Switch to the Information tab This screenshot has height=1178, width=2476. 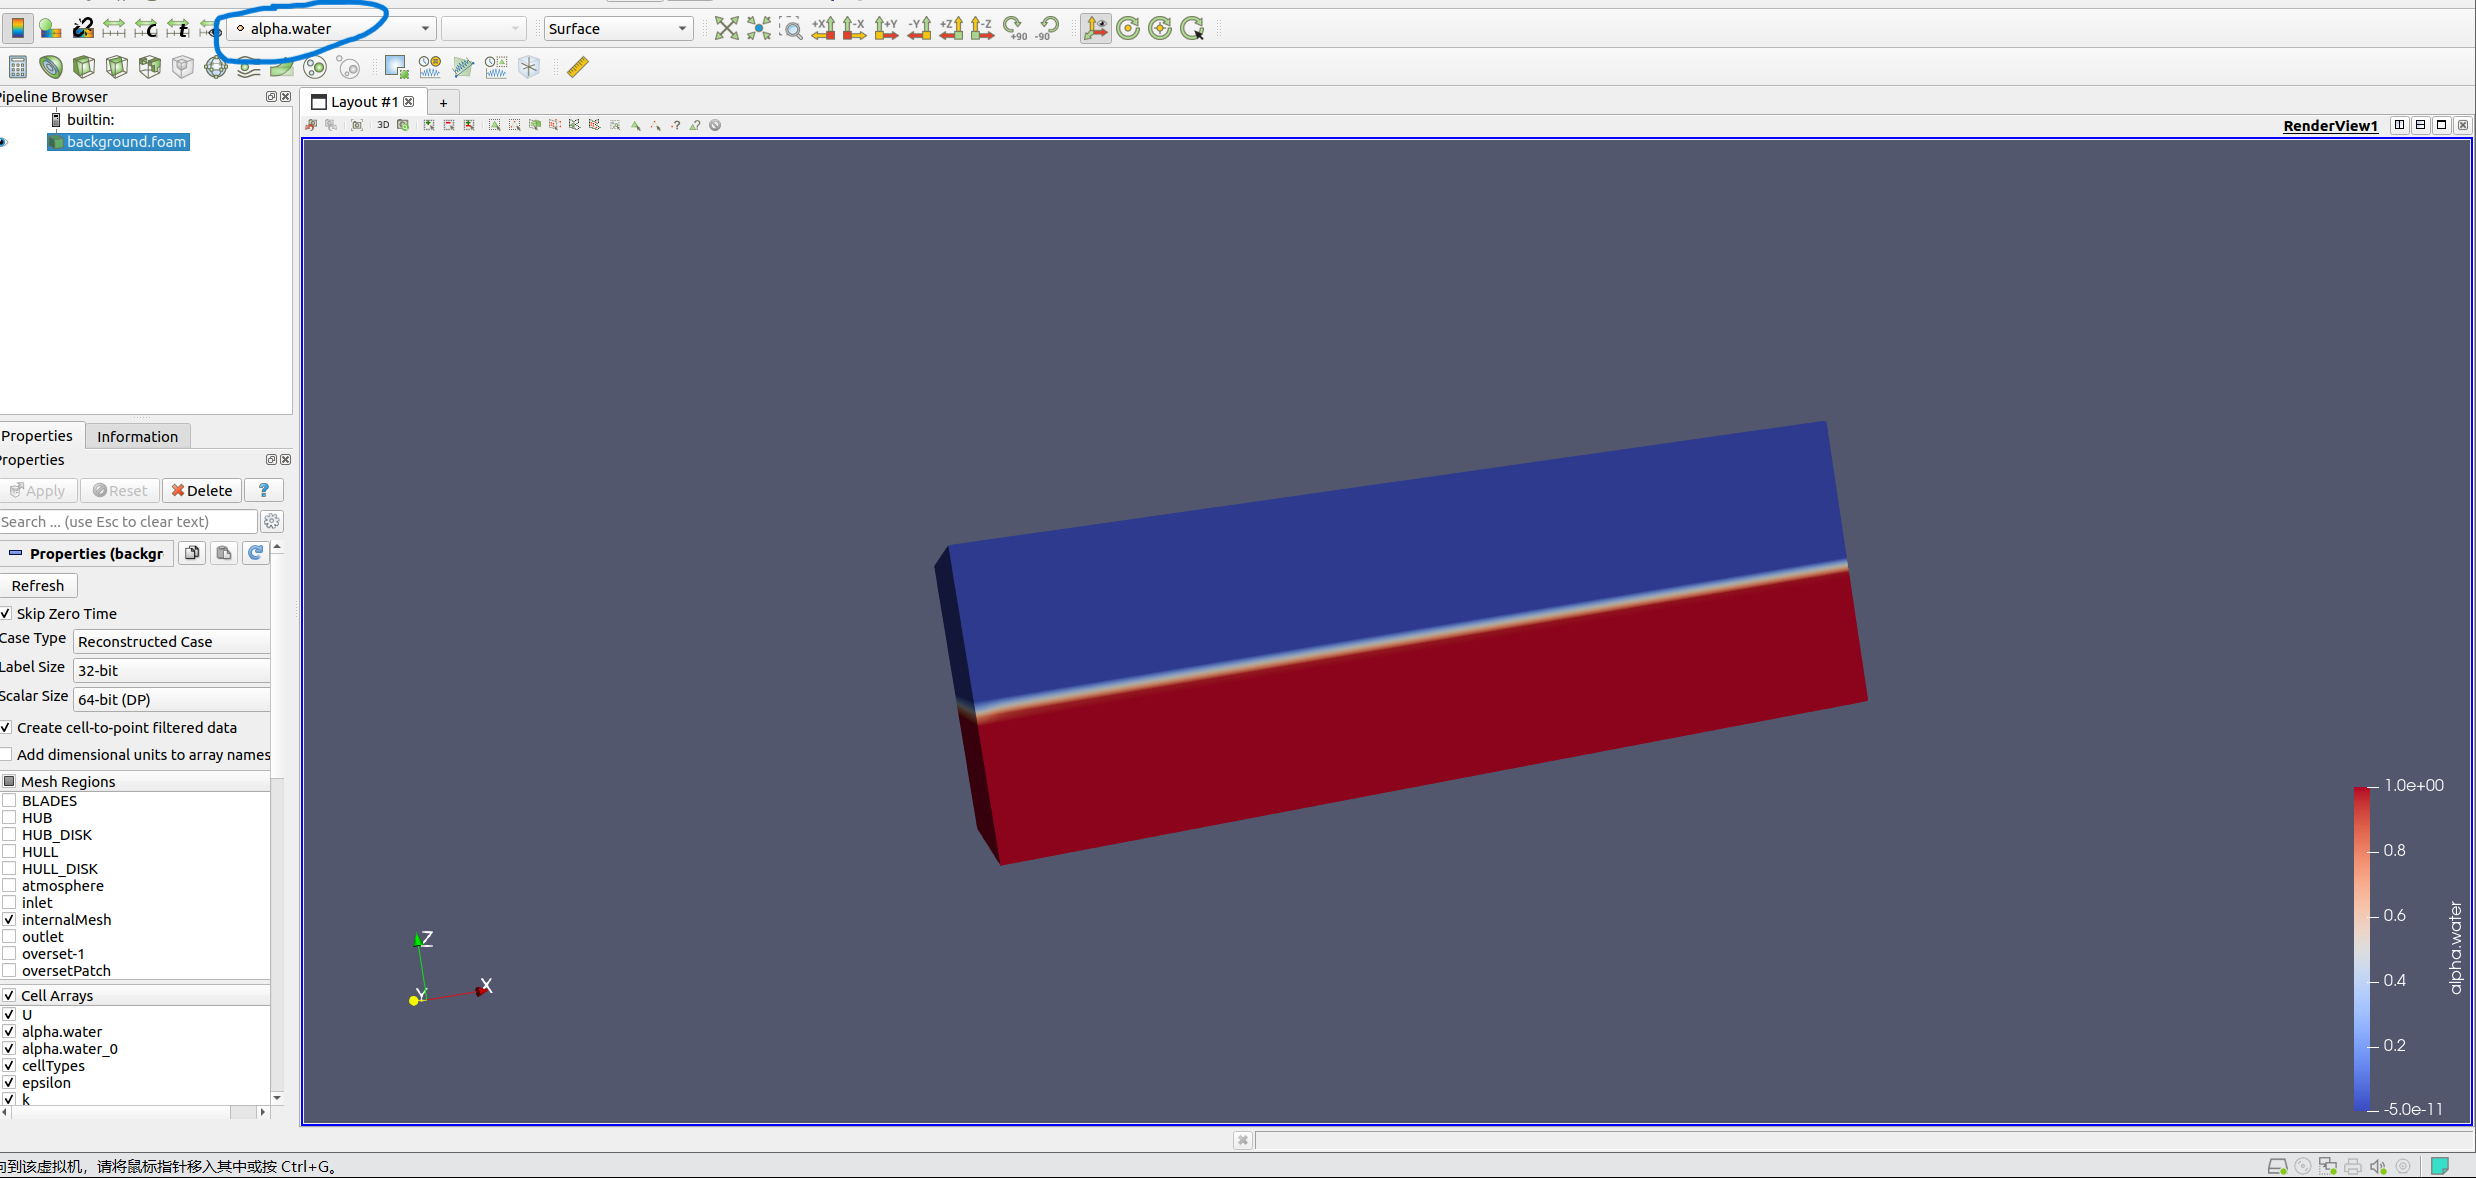pyautogui.click(x=137, y=436)
